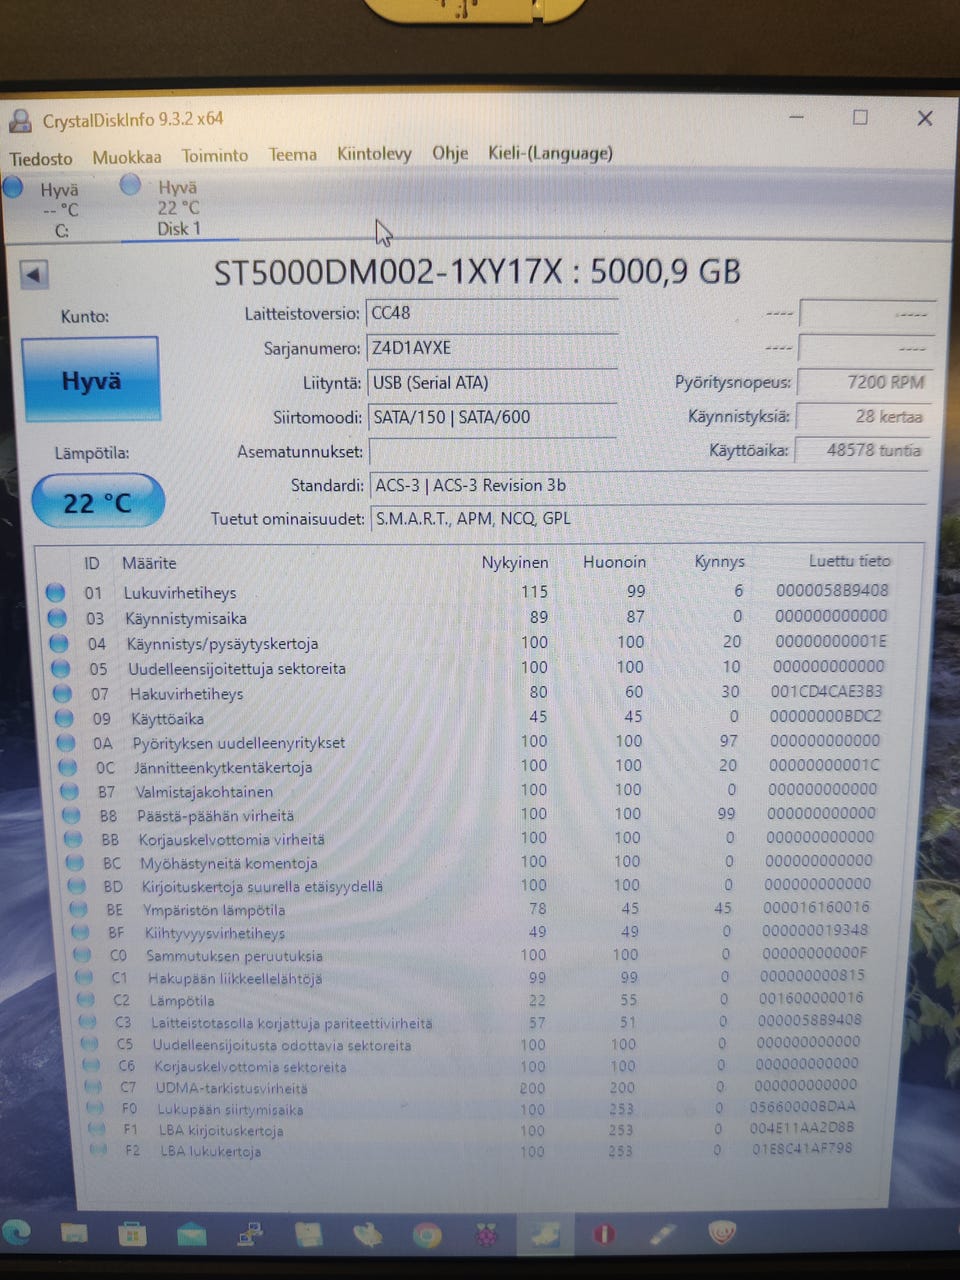This screenshot has width=960, height=1280.
Task: Click status circle of row 05 Uudelleensijoitettuja sektoreita
Action: coord(61,668)
